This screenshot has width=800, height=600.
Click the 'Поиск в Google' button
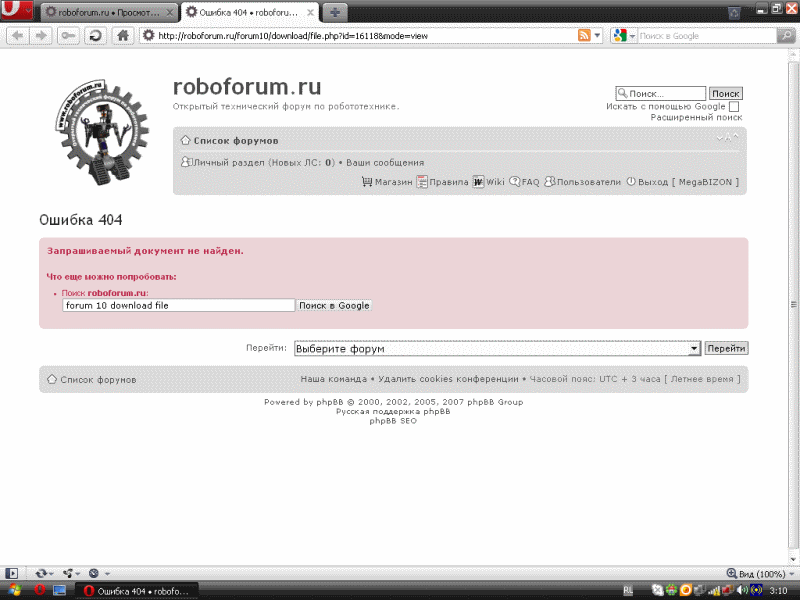[x=335, y=305]
